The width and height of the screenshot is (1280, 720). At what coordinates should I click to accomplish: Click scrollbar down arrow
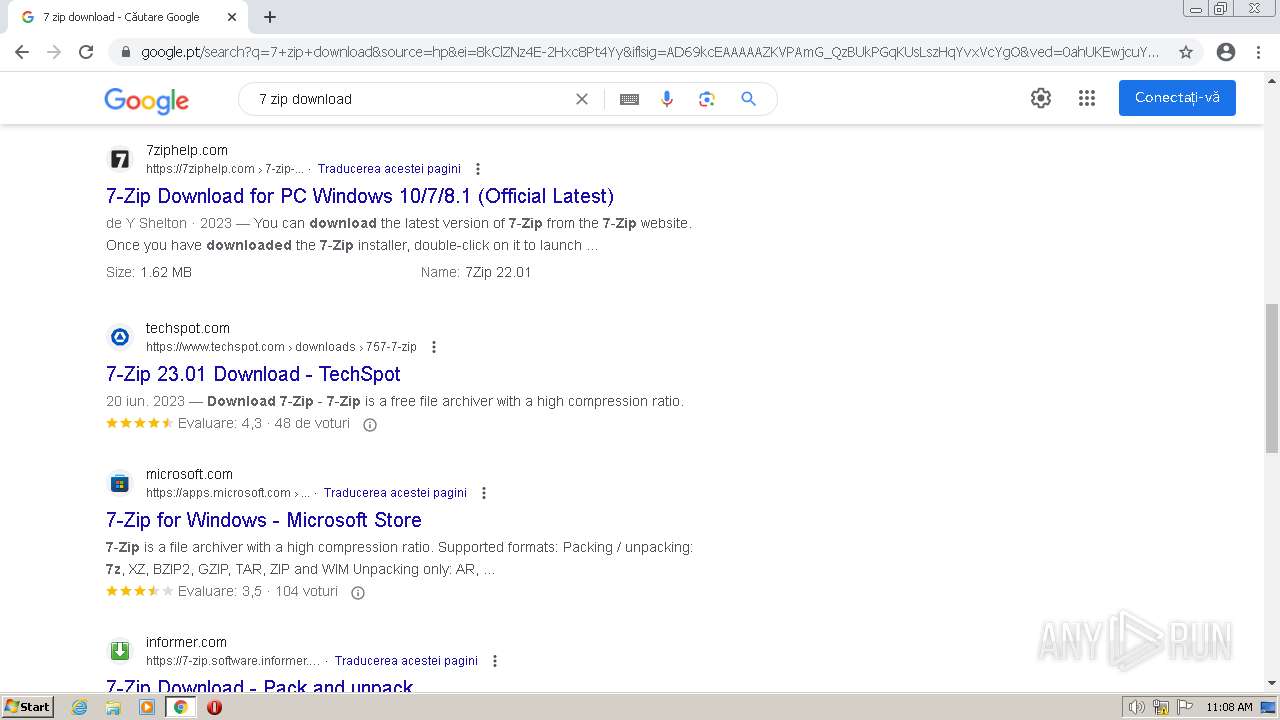click(x=1272, y=683)
